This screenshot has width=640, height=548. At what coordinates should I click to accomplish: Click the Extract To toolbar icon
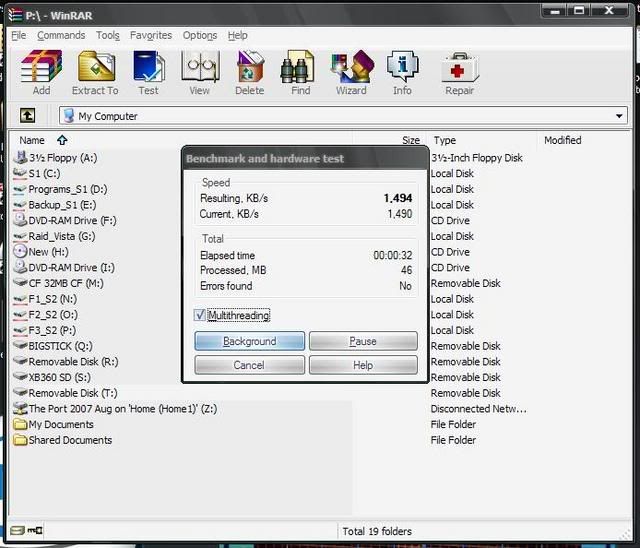coord(96,66)
